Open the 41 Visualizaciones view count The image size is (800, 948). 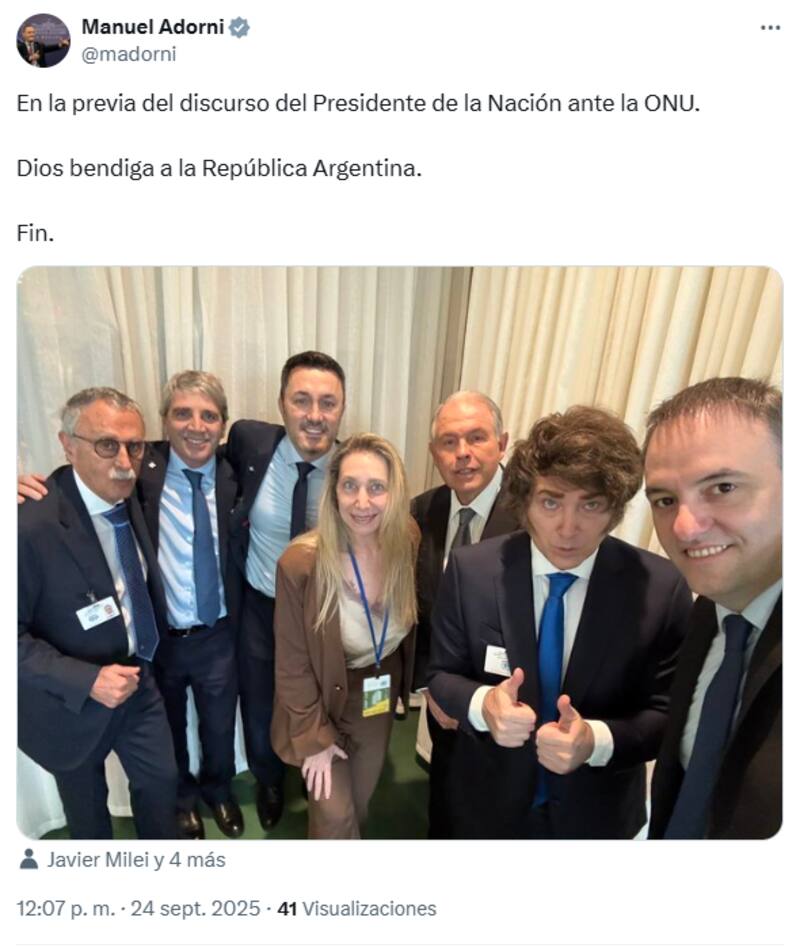[357, 909]
